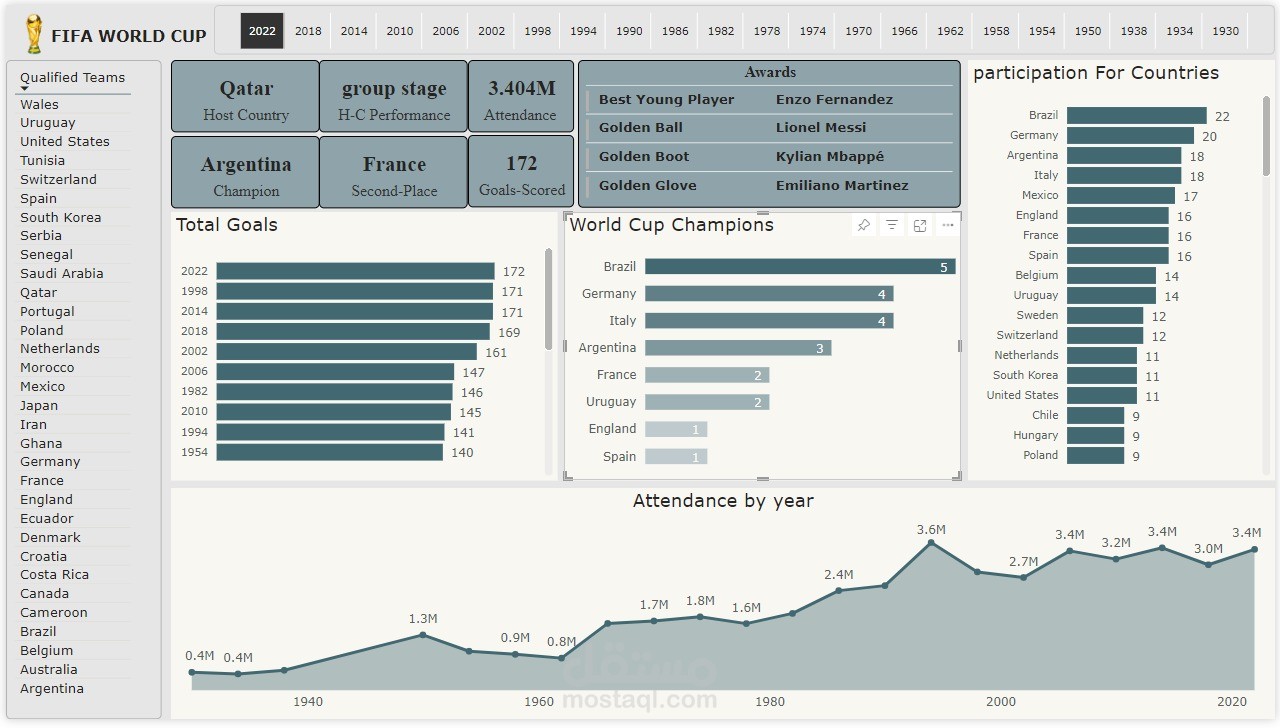Click Kylian Mbappé Golden Boot winner
1280x728 pixels.
pos(830,157)
